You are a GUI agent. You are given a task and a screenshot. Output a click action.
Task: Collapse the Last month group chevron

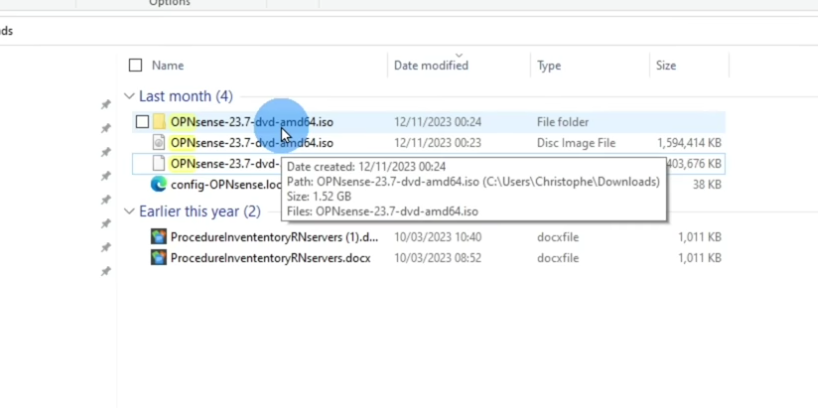point(129,97)
